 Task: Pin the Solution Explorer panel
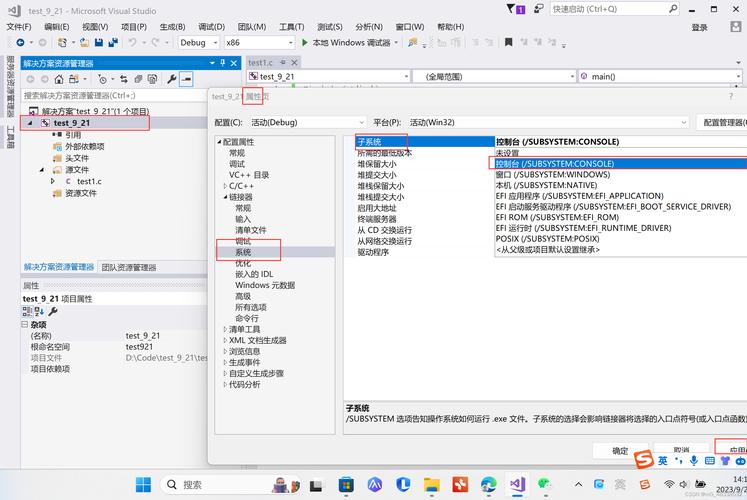(x=222, y=63)
